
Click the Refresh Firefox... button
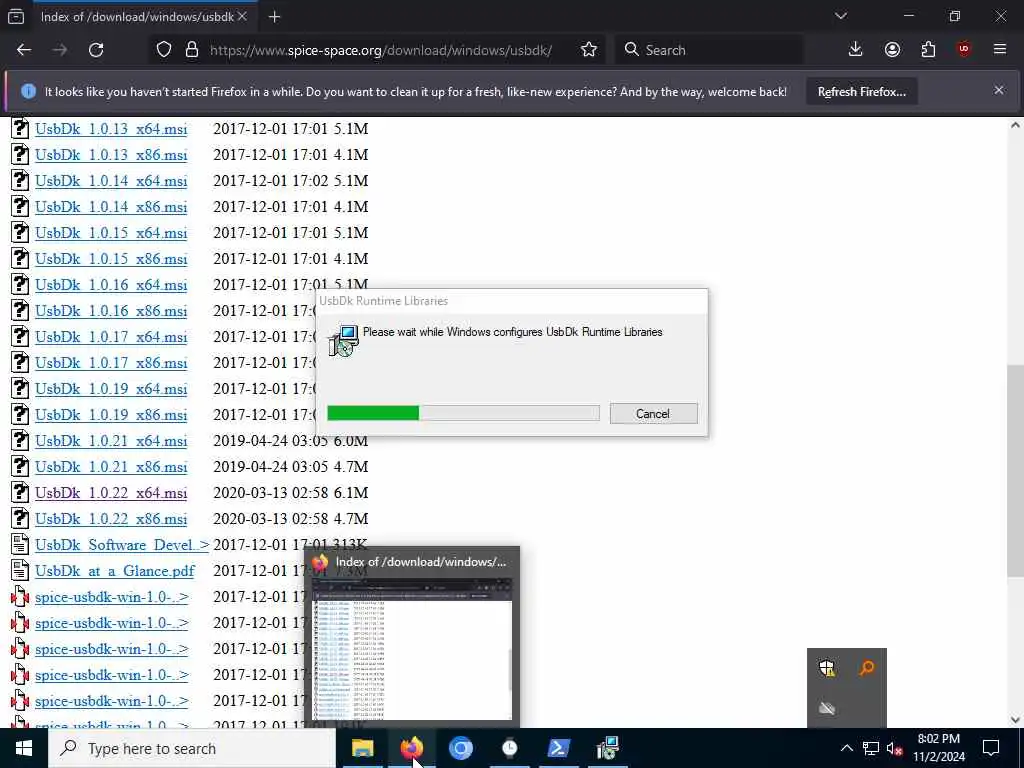pyautogui.click(x=861, y=91)
